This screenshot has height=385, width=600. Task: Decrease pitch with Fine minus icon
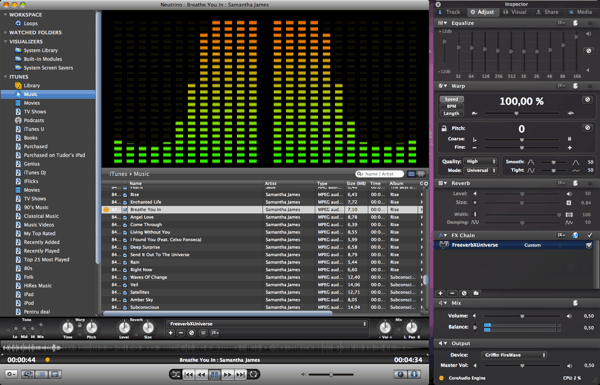click(x=474, y=148)
